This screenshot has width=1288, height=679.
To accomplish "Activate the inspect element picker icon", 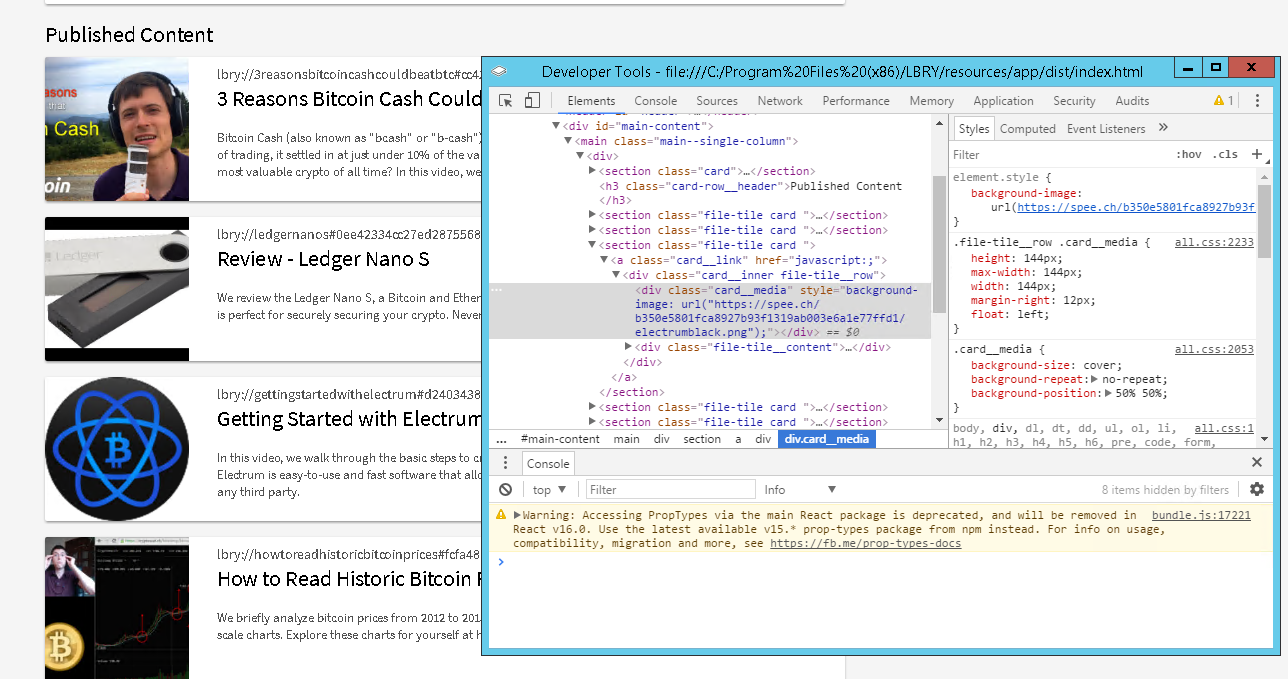I will 506,101.
